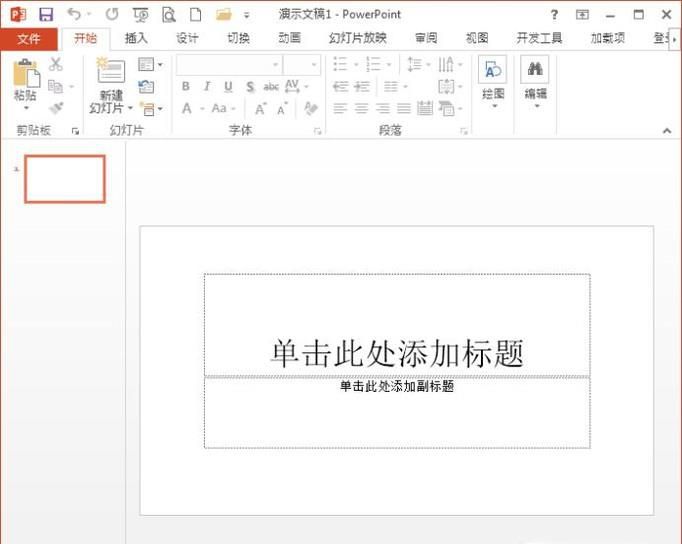682x544 pixels.
Task: Click the 文件 button
Action: coord(29,38)
